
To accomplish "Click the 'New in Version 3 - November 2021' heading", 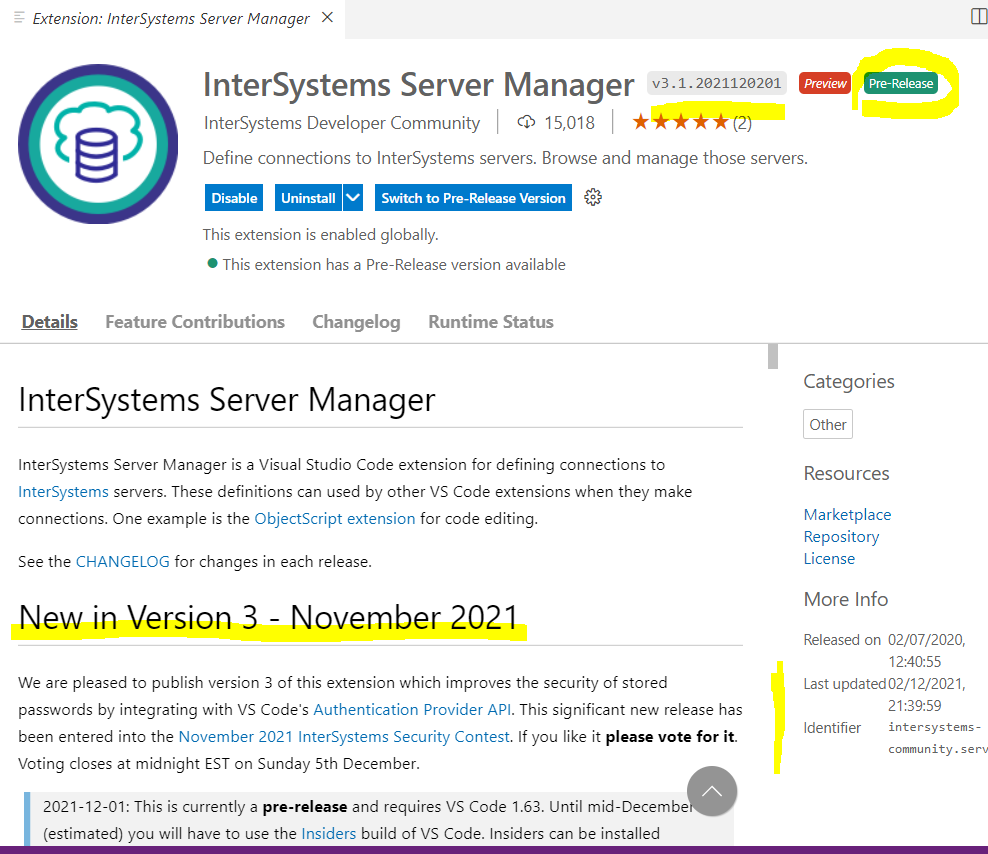I will coord(268,617).
